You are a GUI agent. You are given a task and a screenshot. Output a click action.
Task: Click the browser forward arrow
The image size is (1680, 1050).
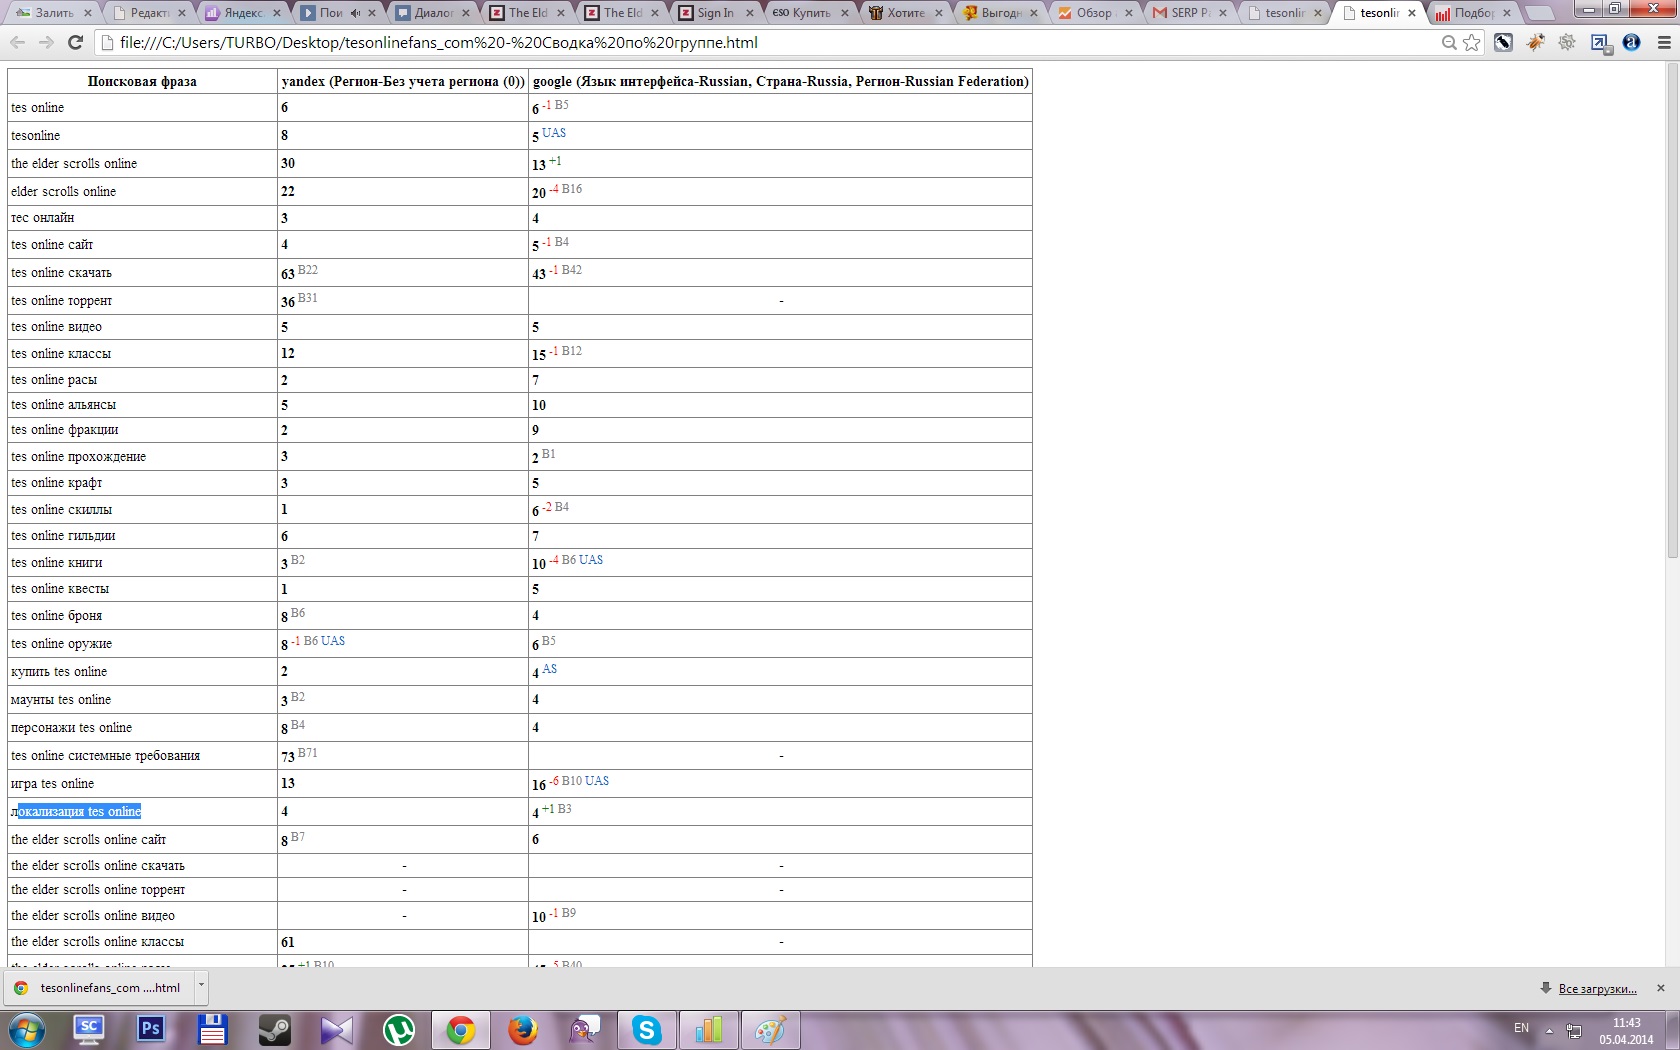(x=46, y=42)
